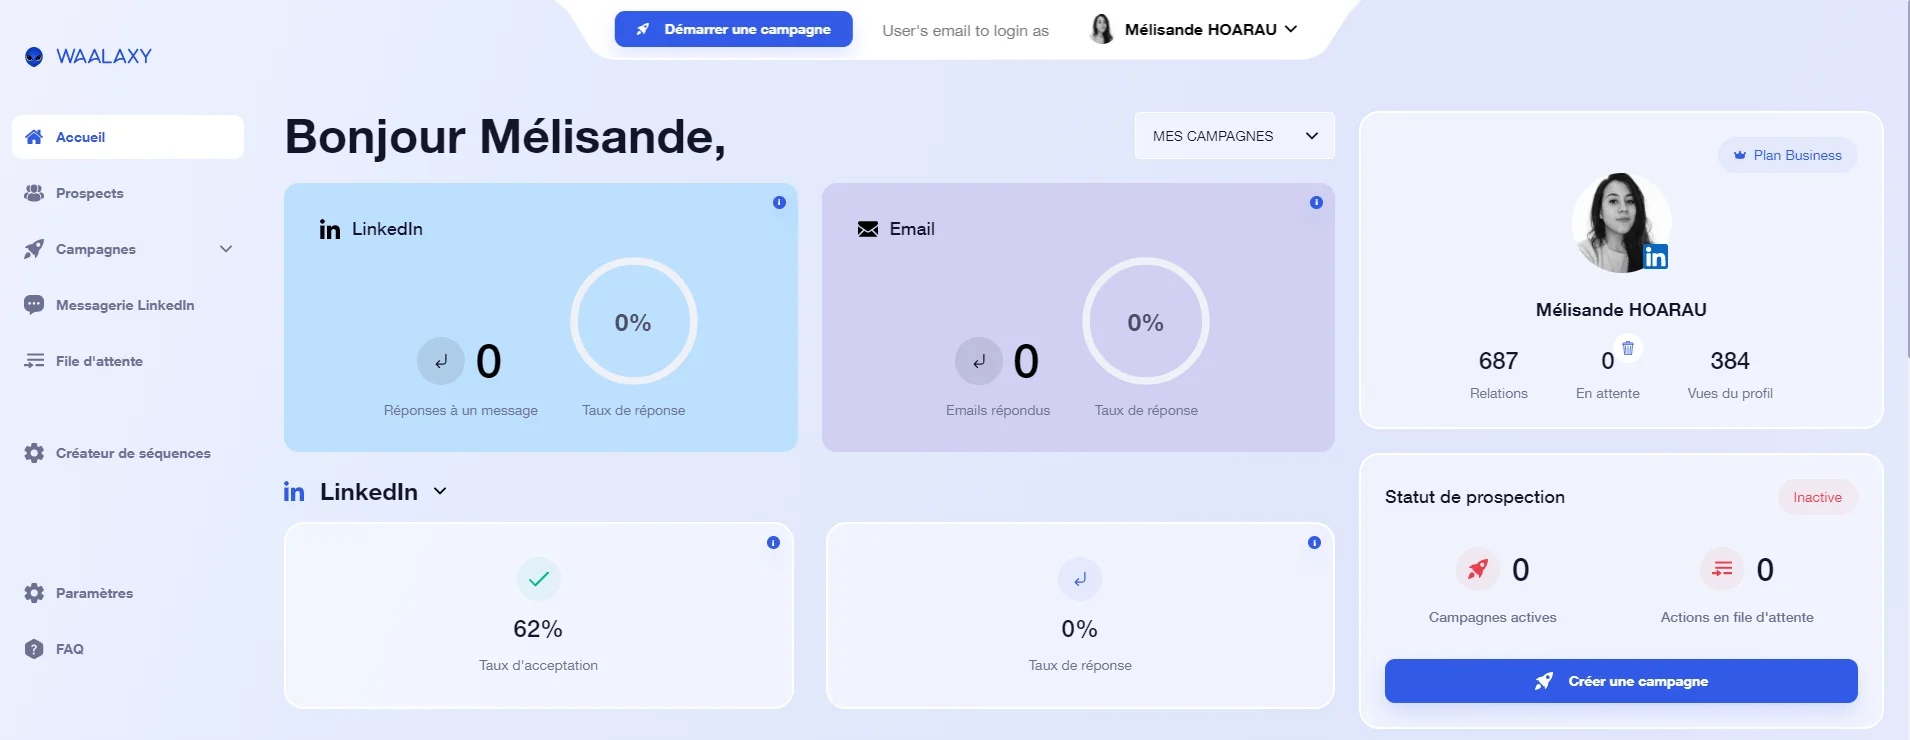
Task: Click the Accueil home icon
Action: [34, 137]
